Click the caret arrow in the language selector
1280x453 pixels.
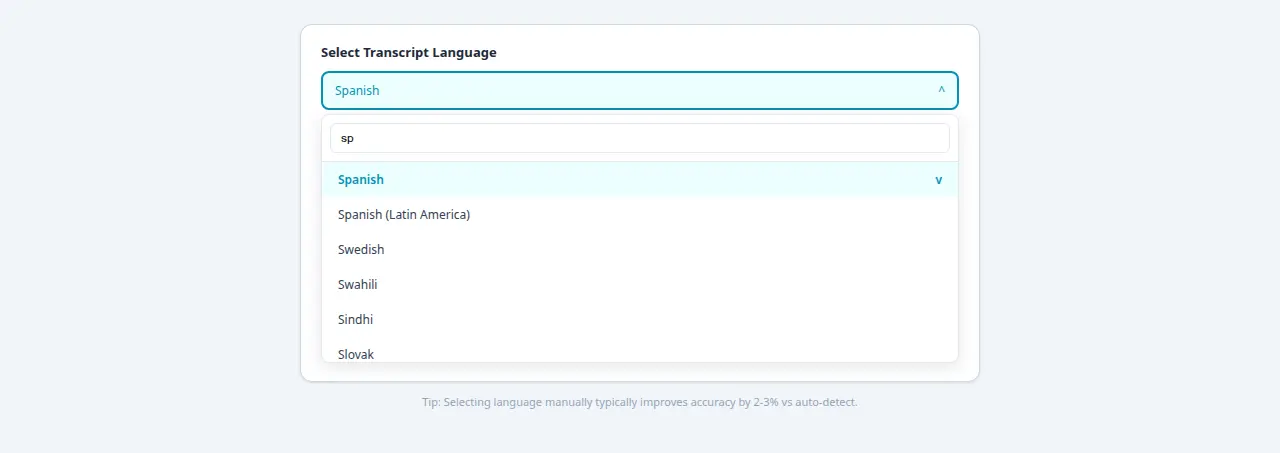[x=941, y=90]
